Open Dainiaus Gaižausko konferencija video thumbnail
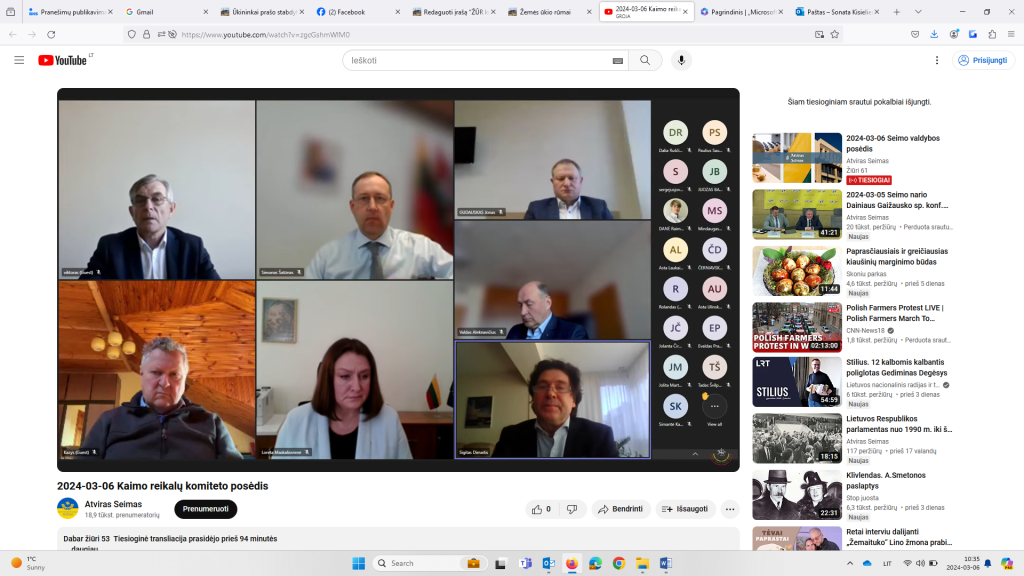Viewport: 1024px width, 576px height. [797, 214]
